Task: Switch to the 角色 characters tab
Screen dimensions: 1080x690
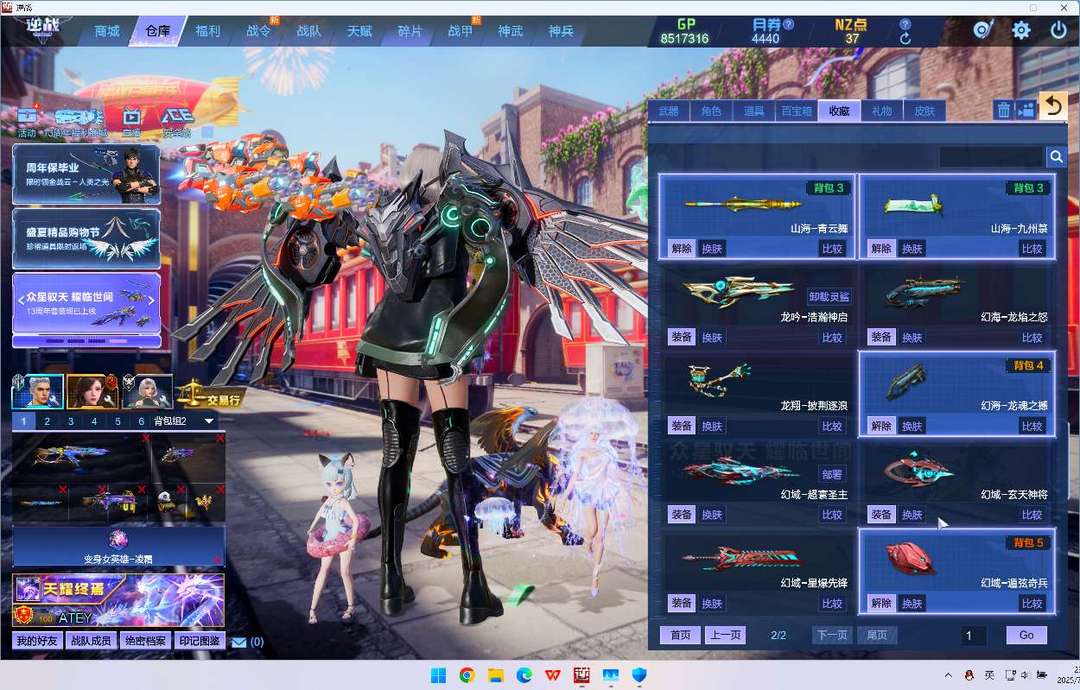Action: [711, 111]
